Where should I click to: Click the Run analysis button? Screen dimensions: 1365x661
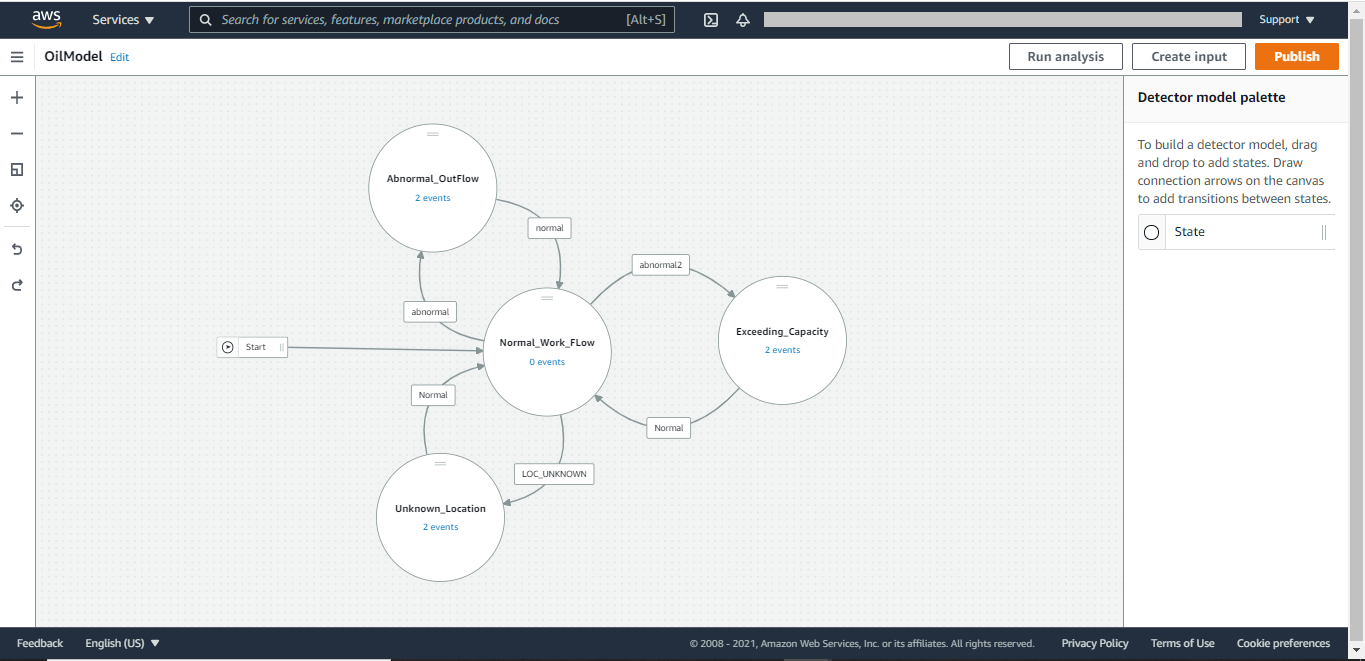[x=1066, y=57]
